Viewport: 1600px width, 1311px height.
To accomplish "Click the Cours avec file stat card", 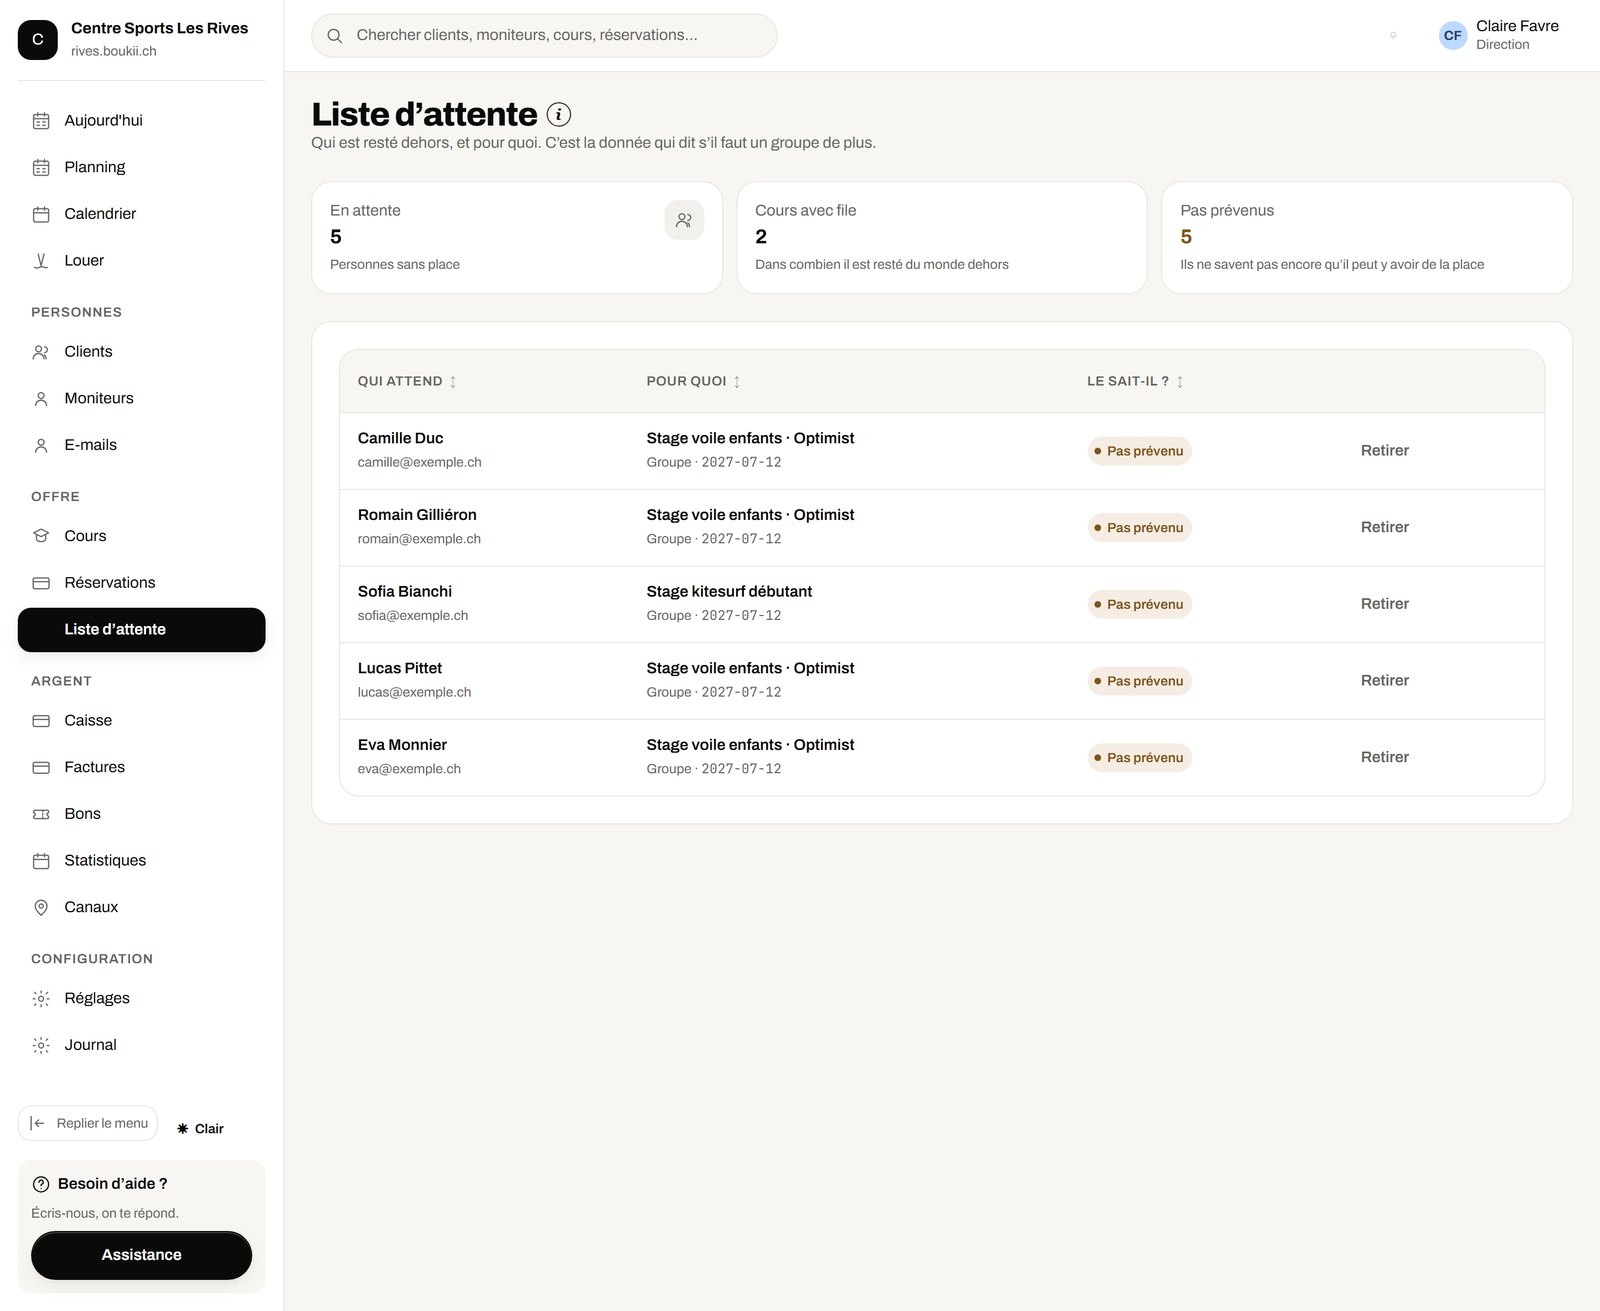I will (941, 238).
